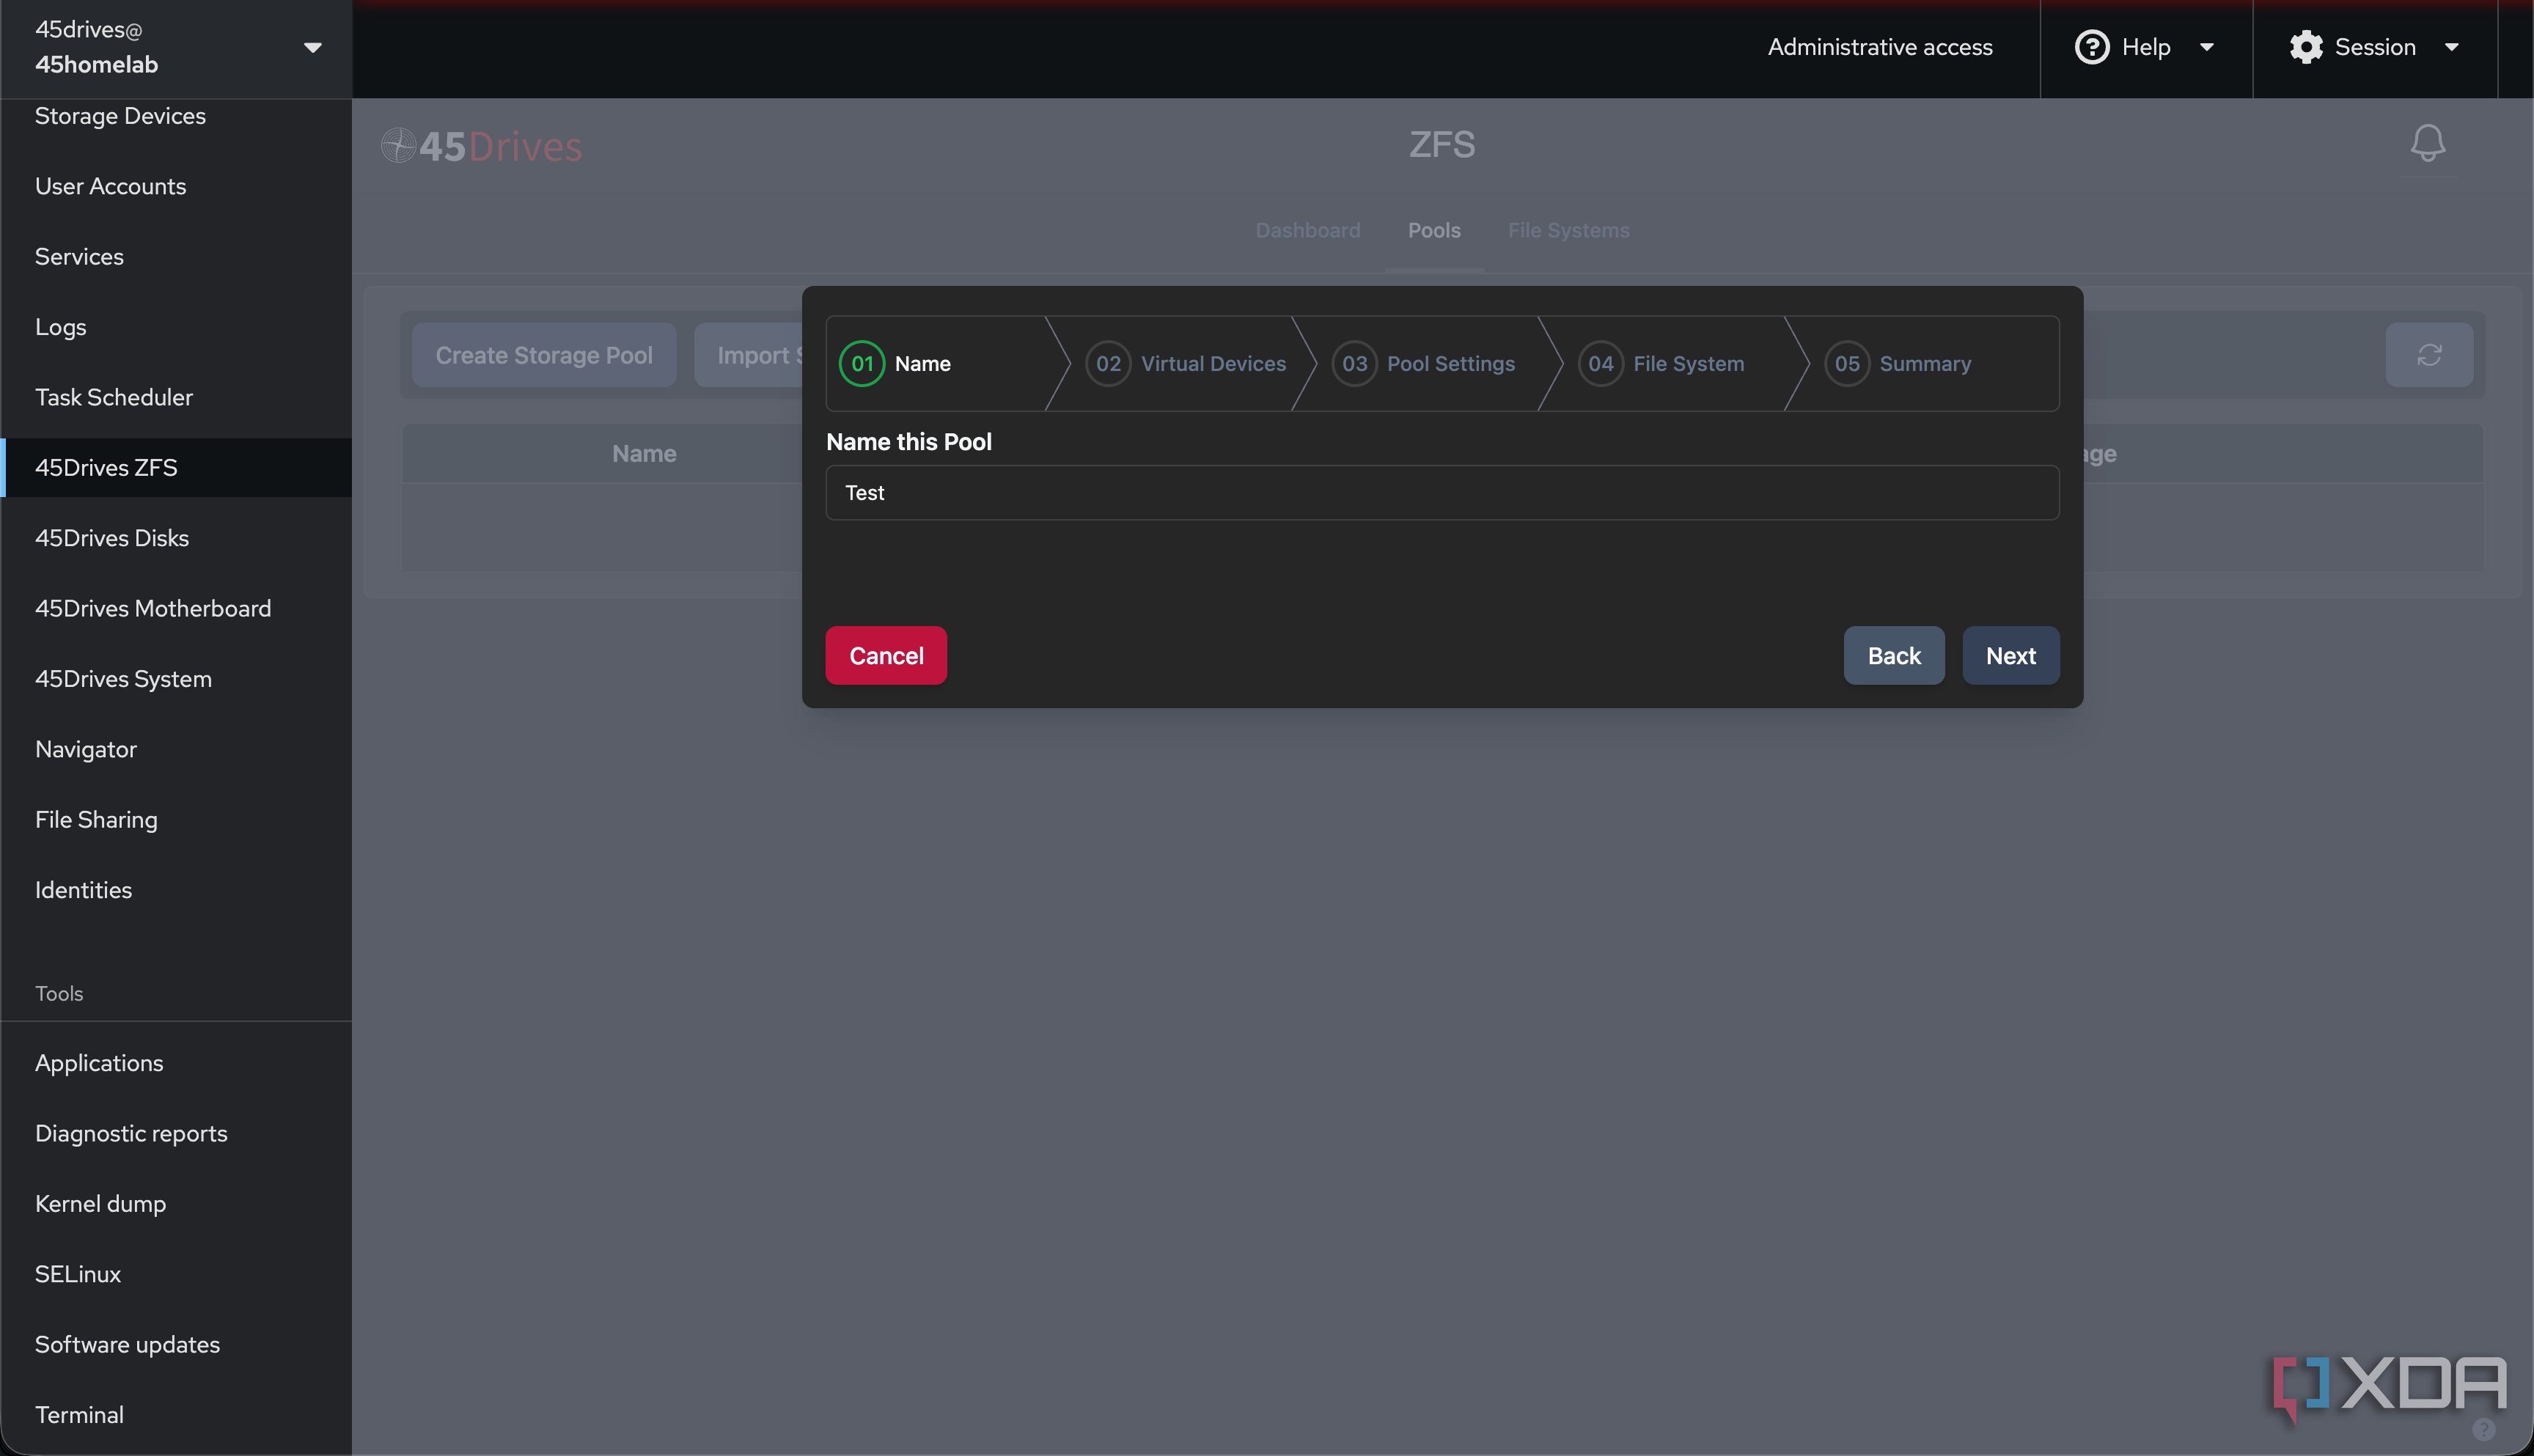Open Terminal in the sidebar
2534x1456 pixels.
[x=176, y=1415]
